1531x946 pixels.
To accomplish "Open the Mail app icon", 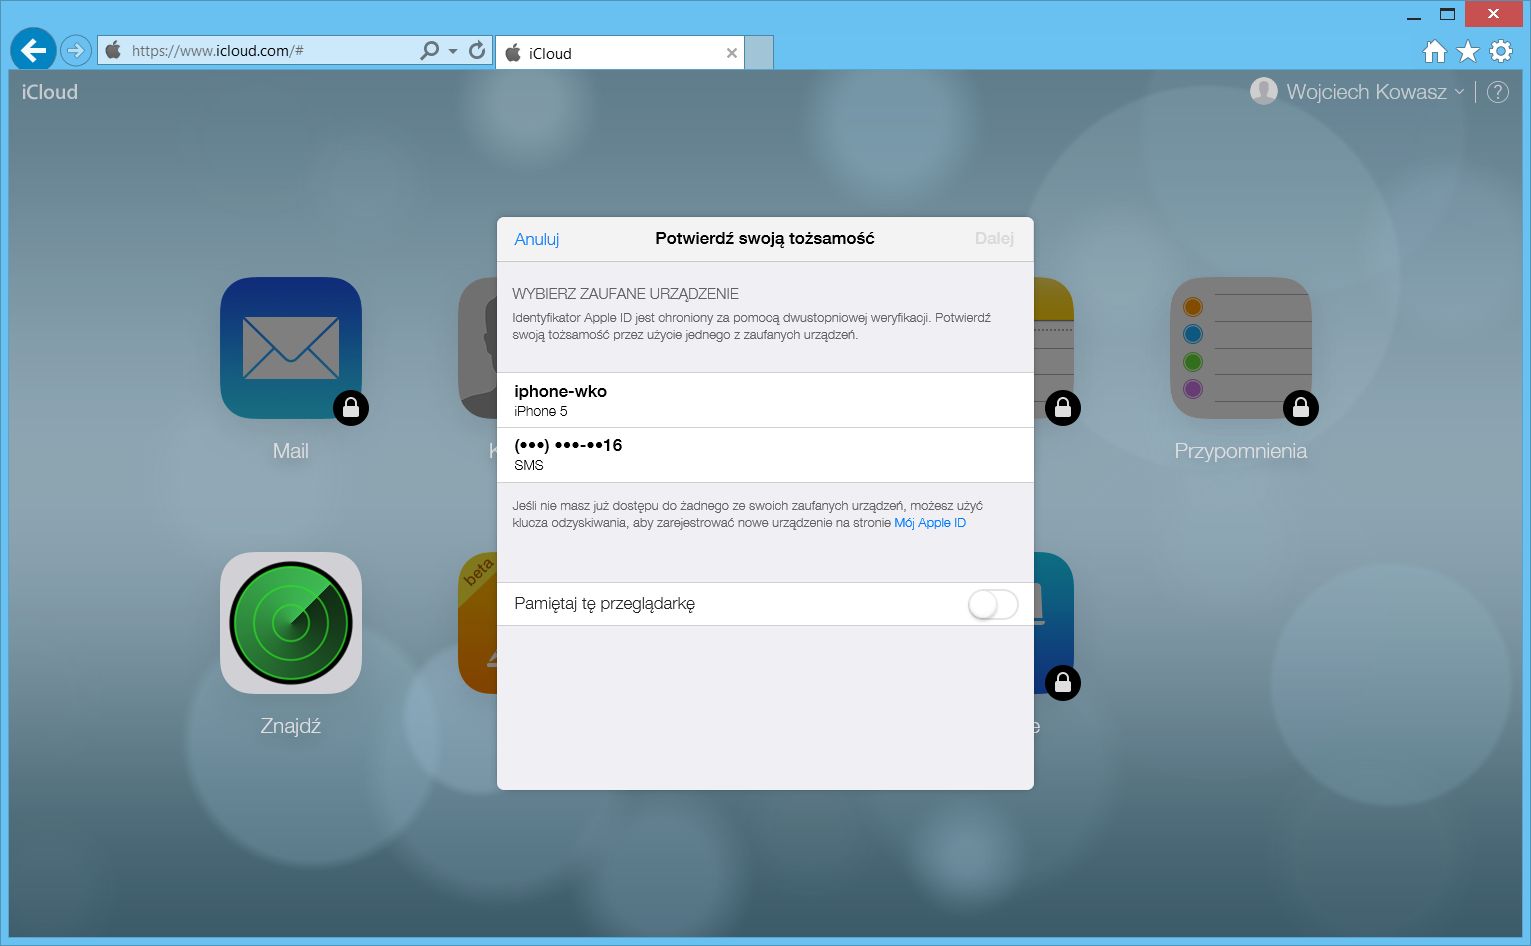I will click(291, 348).
